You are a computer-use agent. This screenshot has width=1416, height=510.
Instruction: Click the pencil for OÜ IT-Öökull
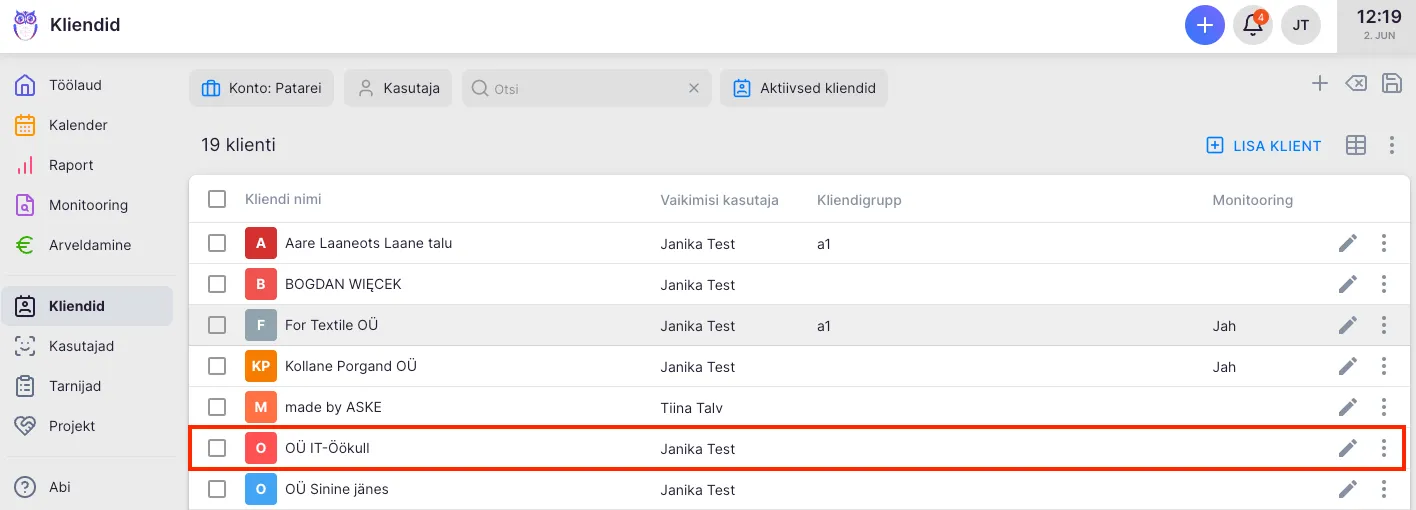pos(1347,448)
